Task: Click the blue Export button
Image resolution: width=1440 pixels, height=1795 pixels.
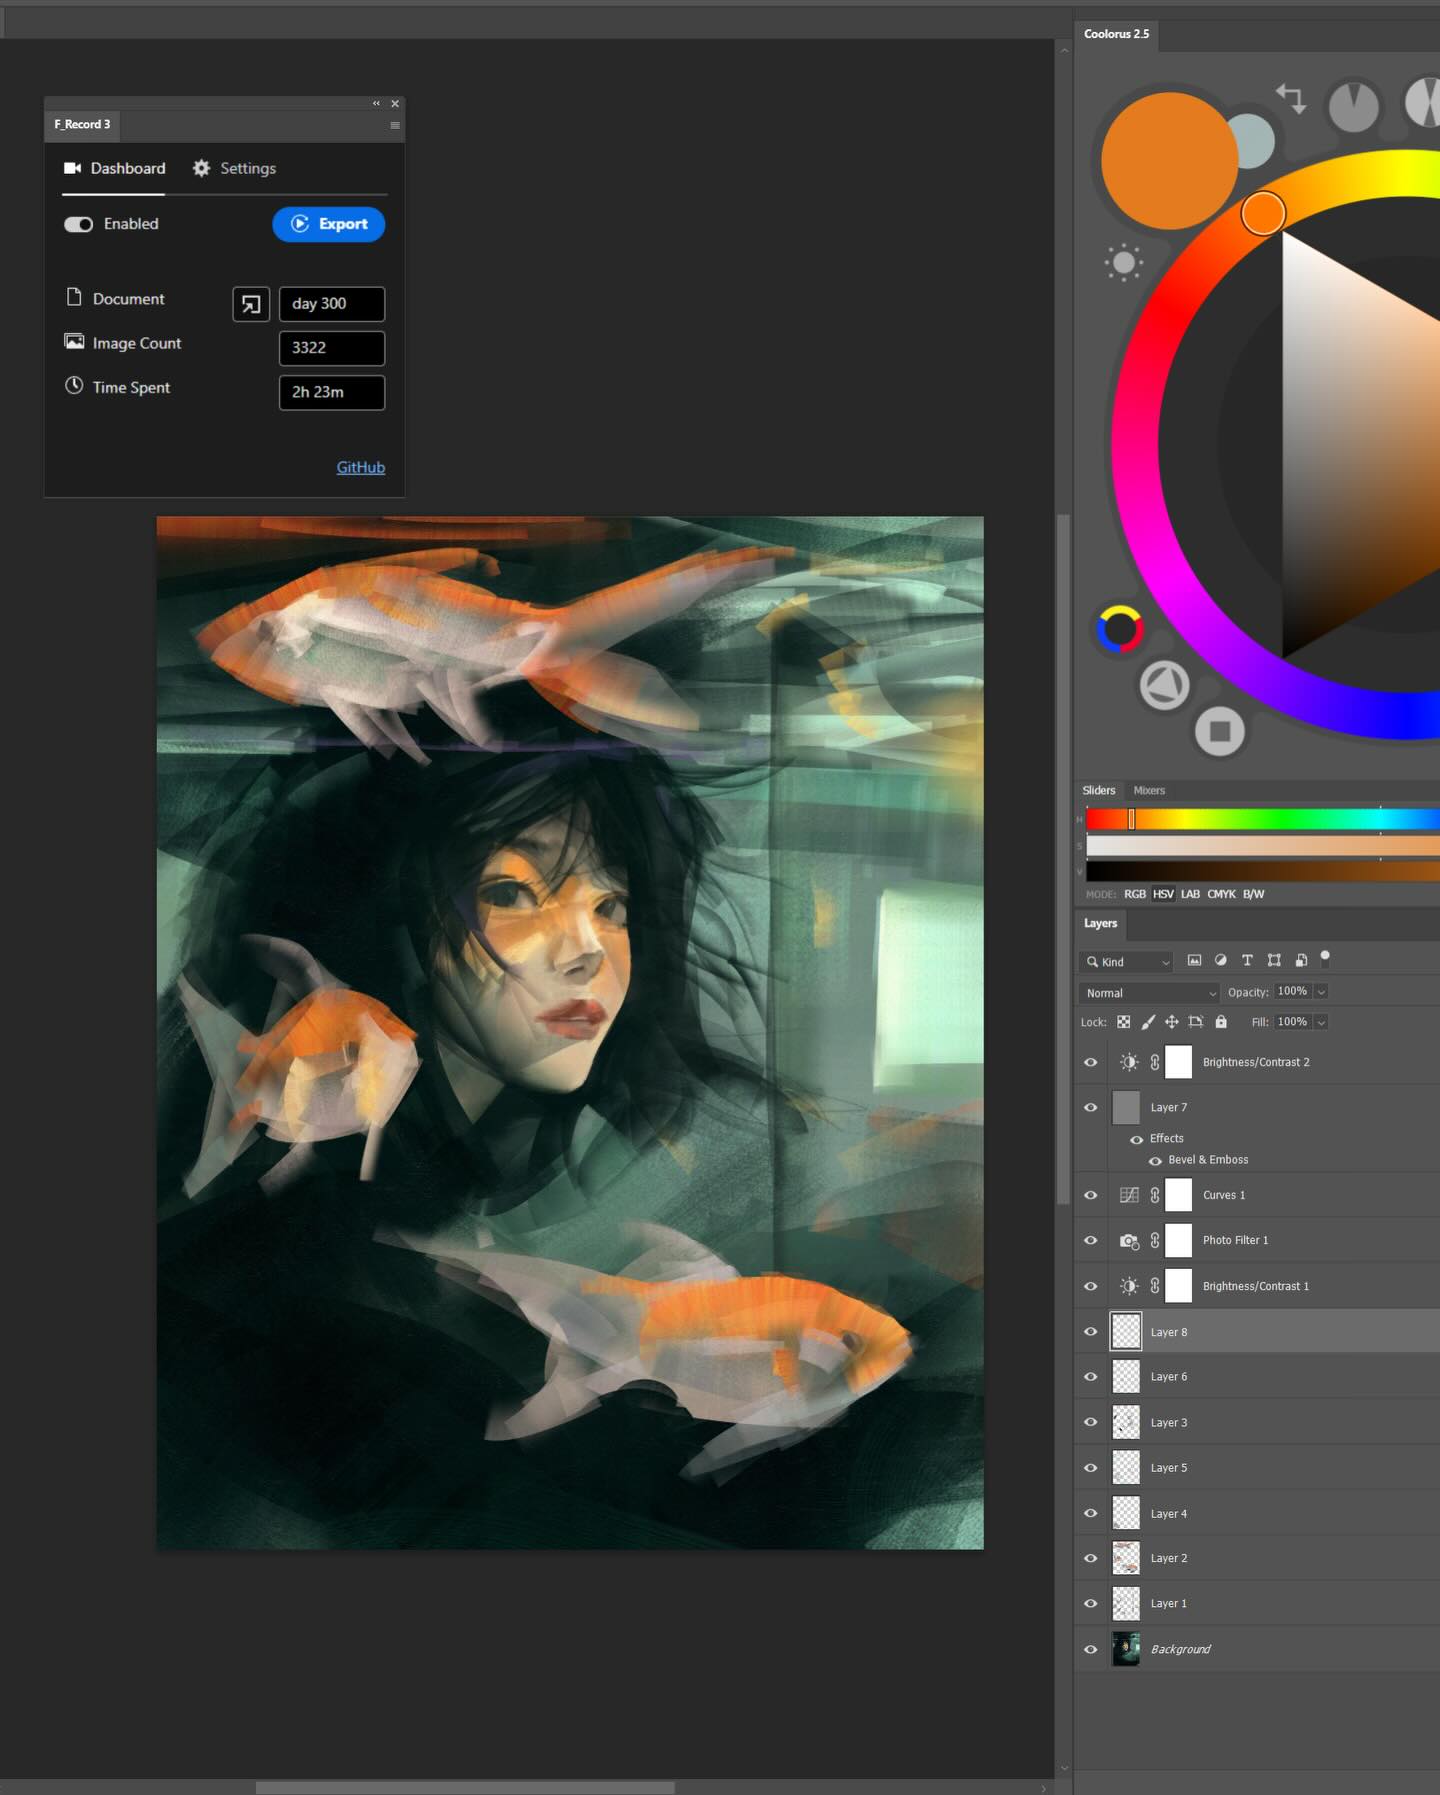Action: 329,224
